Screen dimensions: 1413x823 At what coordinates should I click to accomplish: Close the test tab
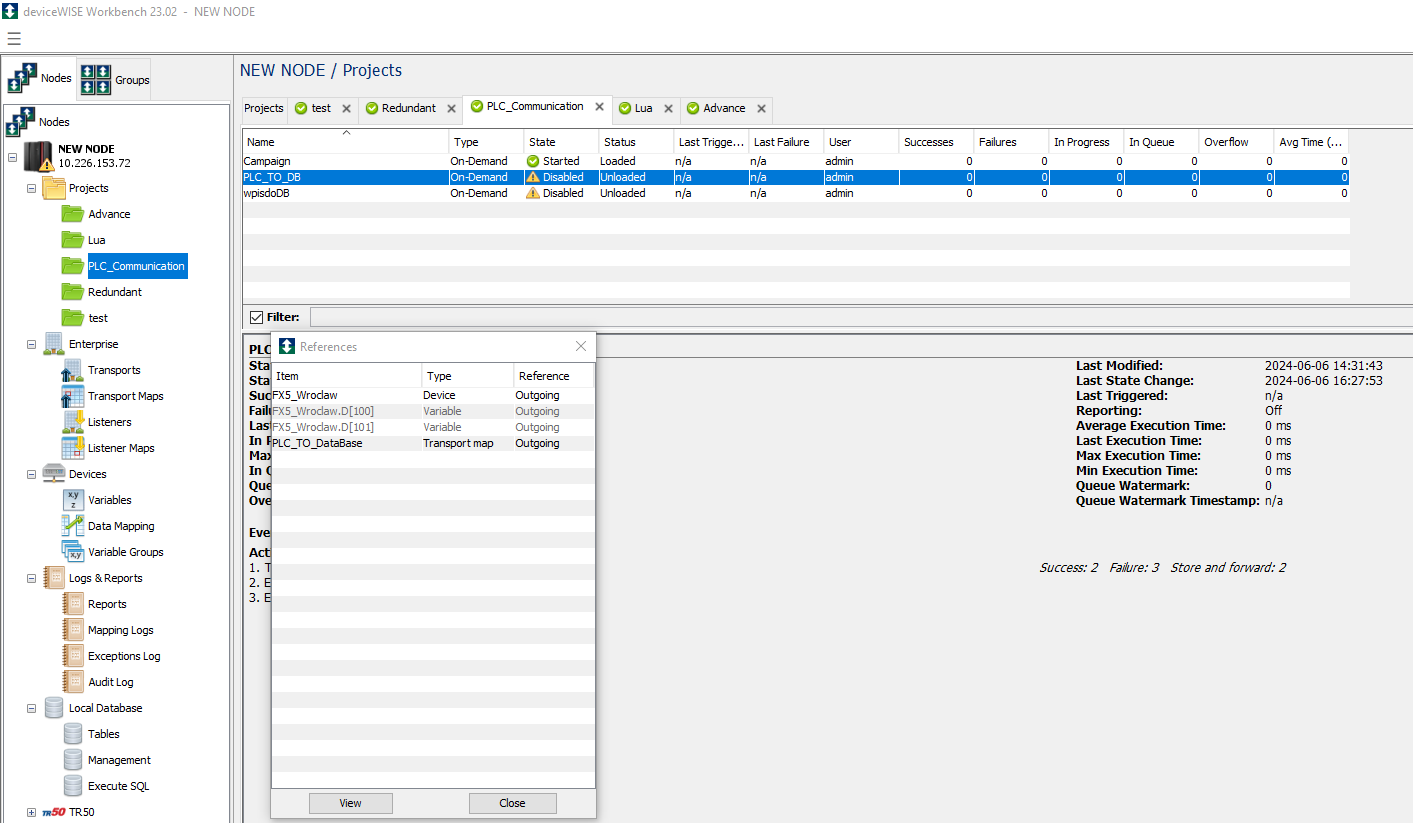(x=346, y=109)
